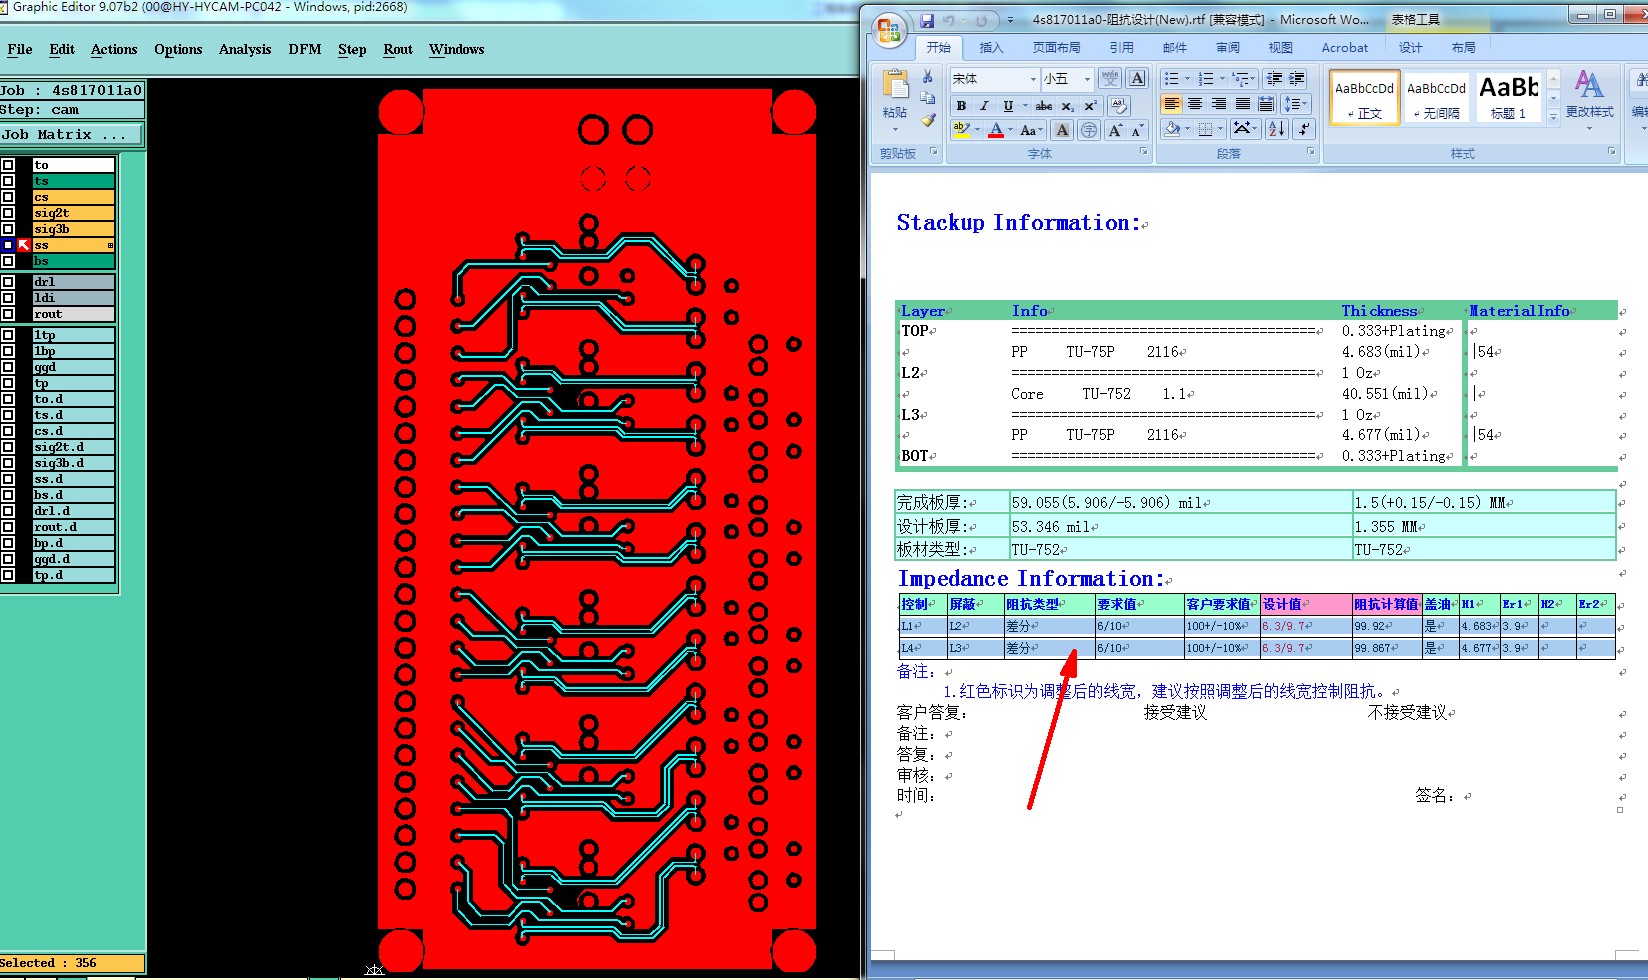
Task: Align text left in Word paragraph group
Action: click(x=1171, y=104)
